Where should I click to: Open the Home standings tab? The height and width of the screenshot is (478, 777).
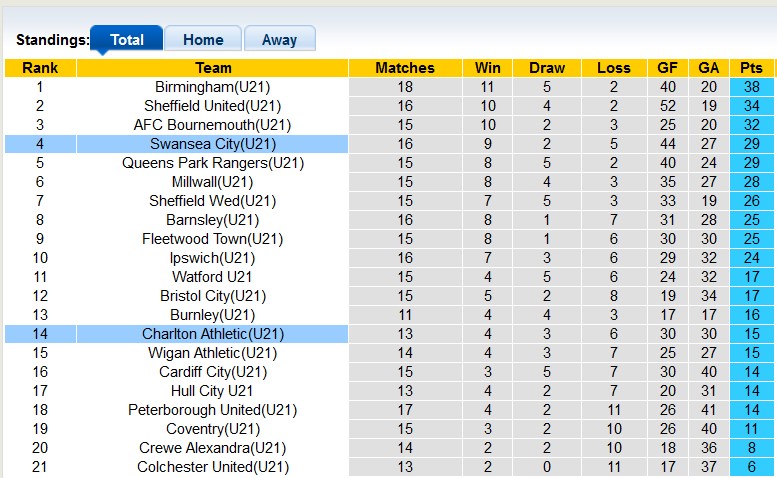pos(203,40)
